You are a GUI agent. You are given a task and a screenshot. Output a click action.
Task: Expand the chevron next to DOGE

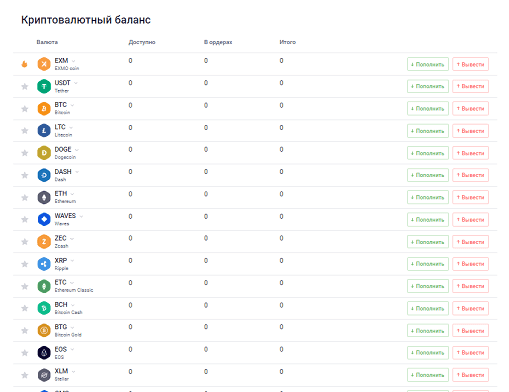tap(77, 150)
